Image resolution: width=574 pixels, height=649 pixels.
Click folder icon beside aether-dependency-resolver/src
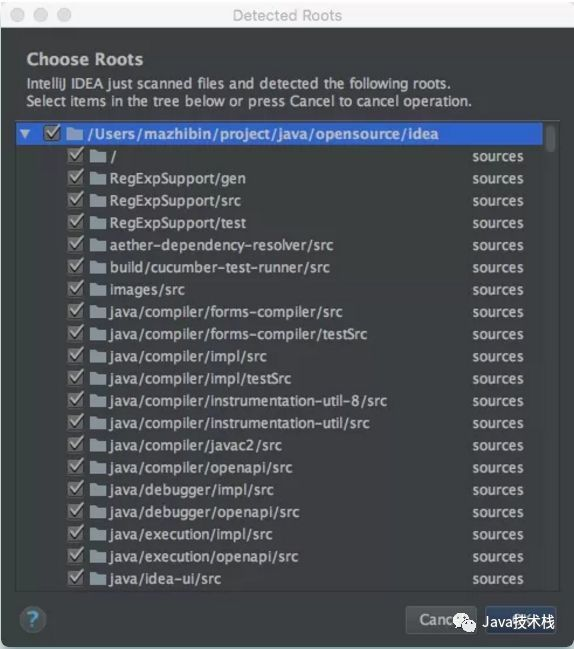pyautogui.click(x=98, y=245)
